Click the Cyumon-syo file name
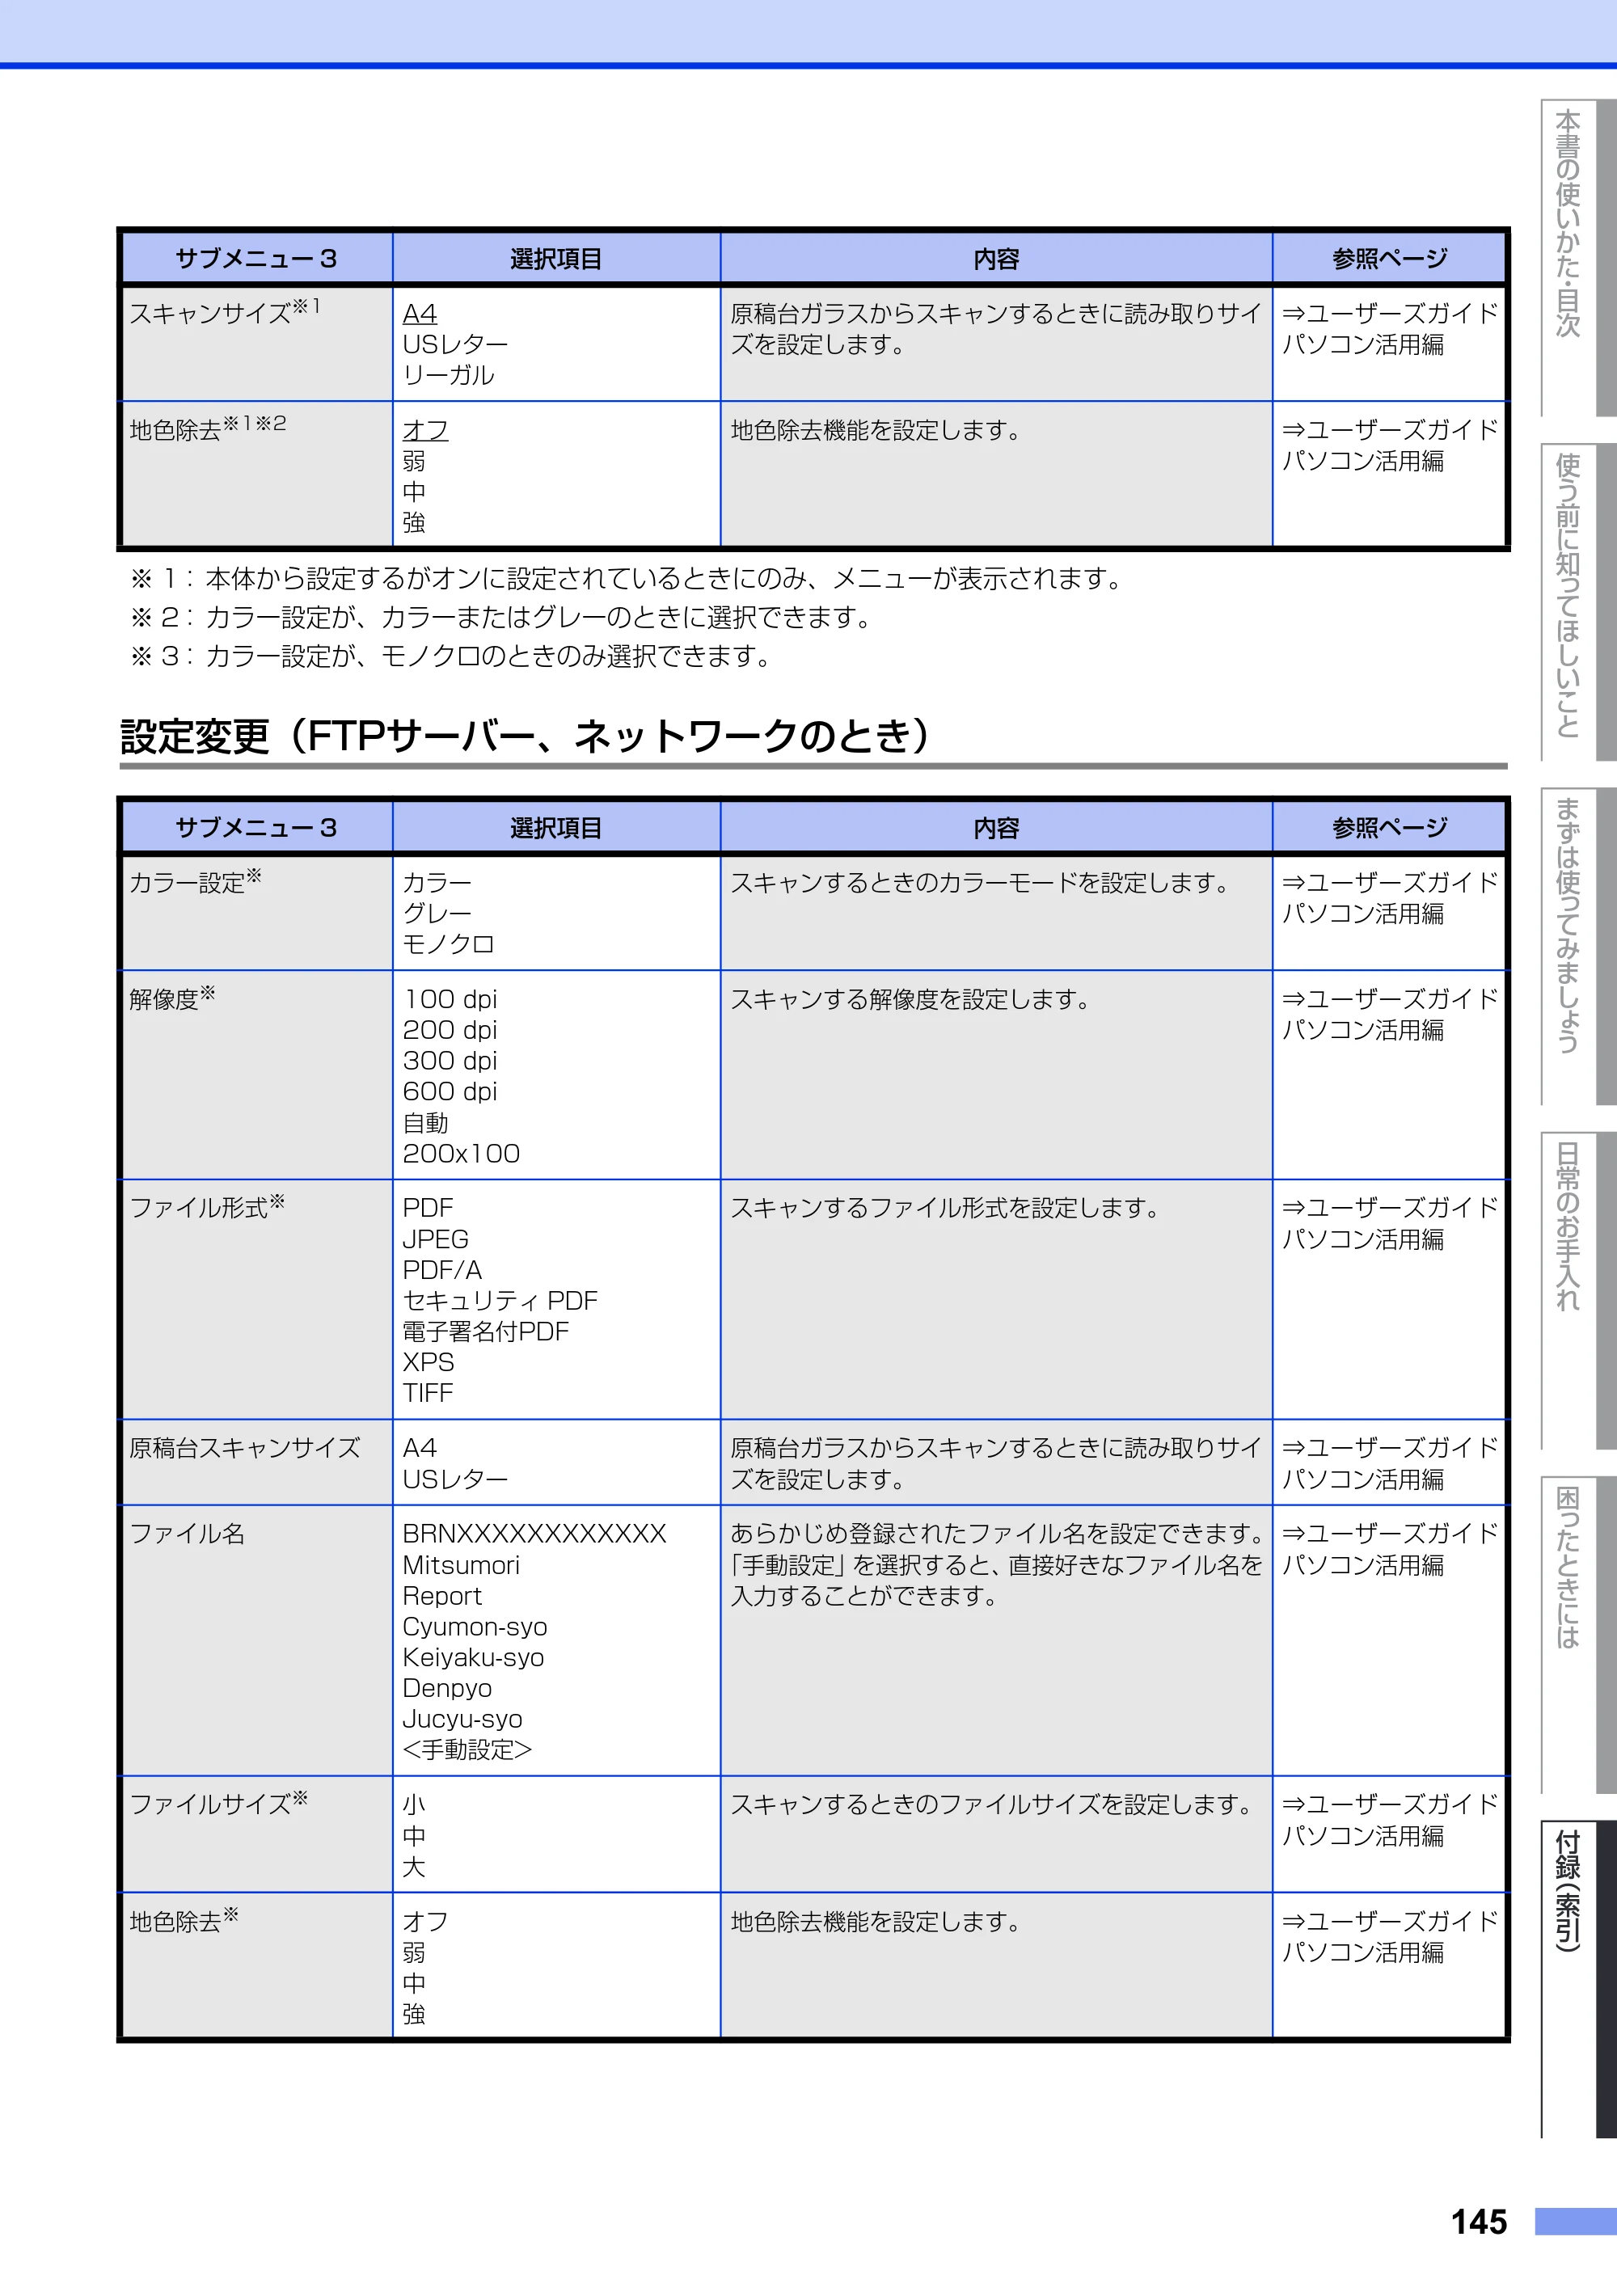Screen dimensions: 1617x2296 [475, 1627]
